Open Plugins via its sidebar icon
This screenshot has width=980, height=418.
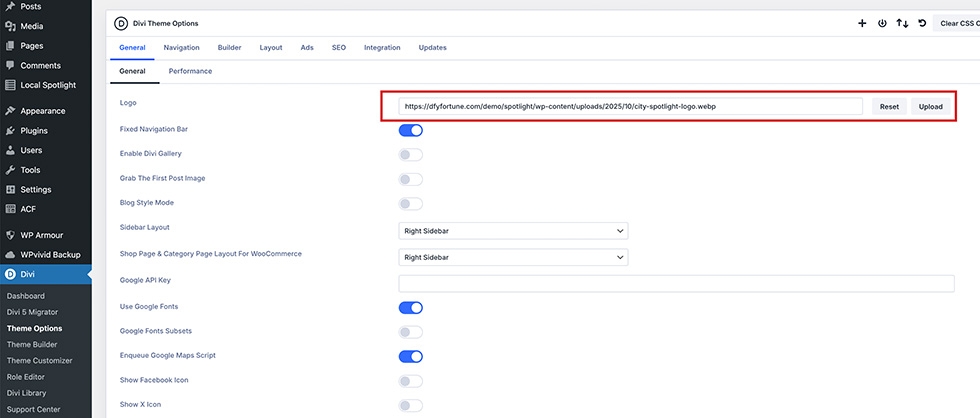[10, 131]
